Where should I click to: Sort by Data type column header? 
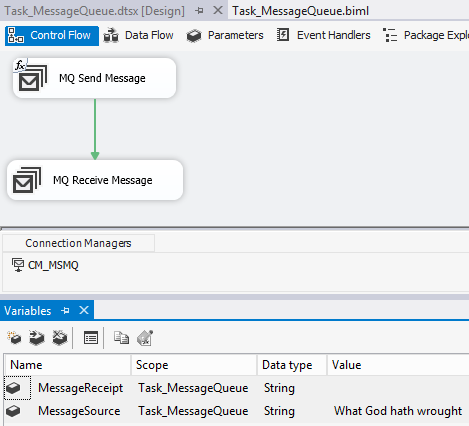pos(292,365)
